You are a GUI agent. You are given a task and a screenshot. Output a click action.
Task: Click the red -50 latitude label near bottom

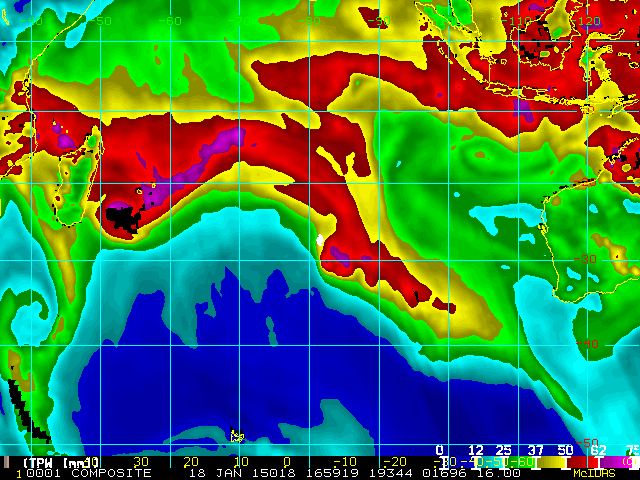[587, 442]
